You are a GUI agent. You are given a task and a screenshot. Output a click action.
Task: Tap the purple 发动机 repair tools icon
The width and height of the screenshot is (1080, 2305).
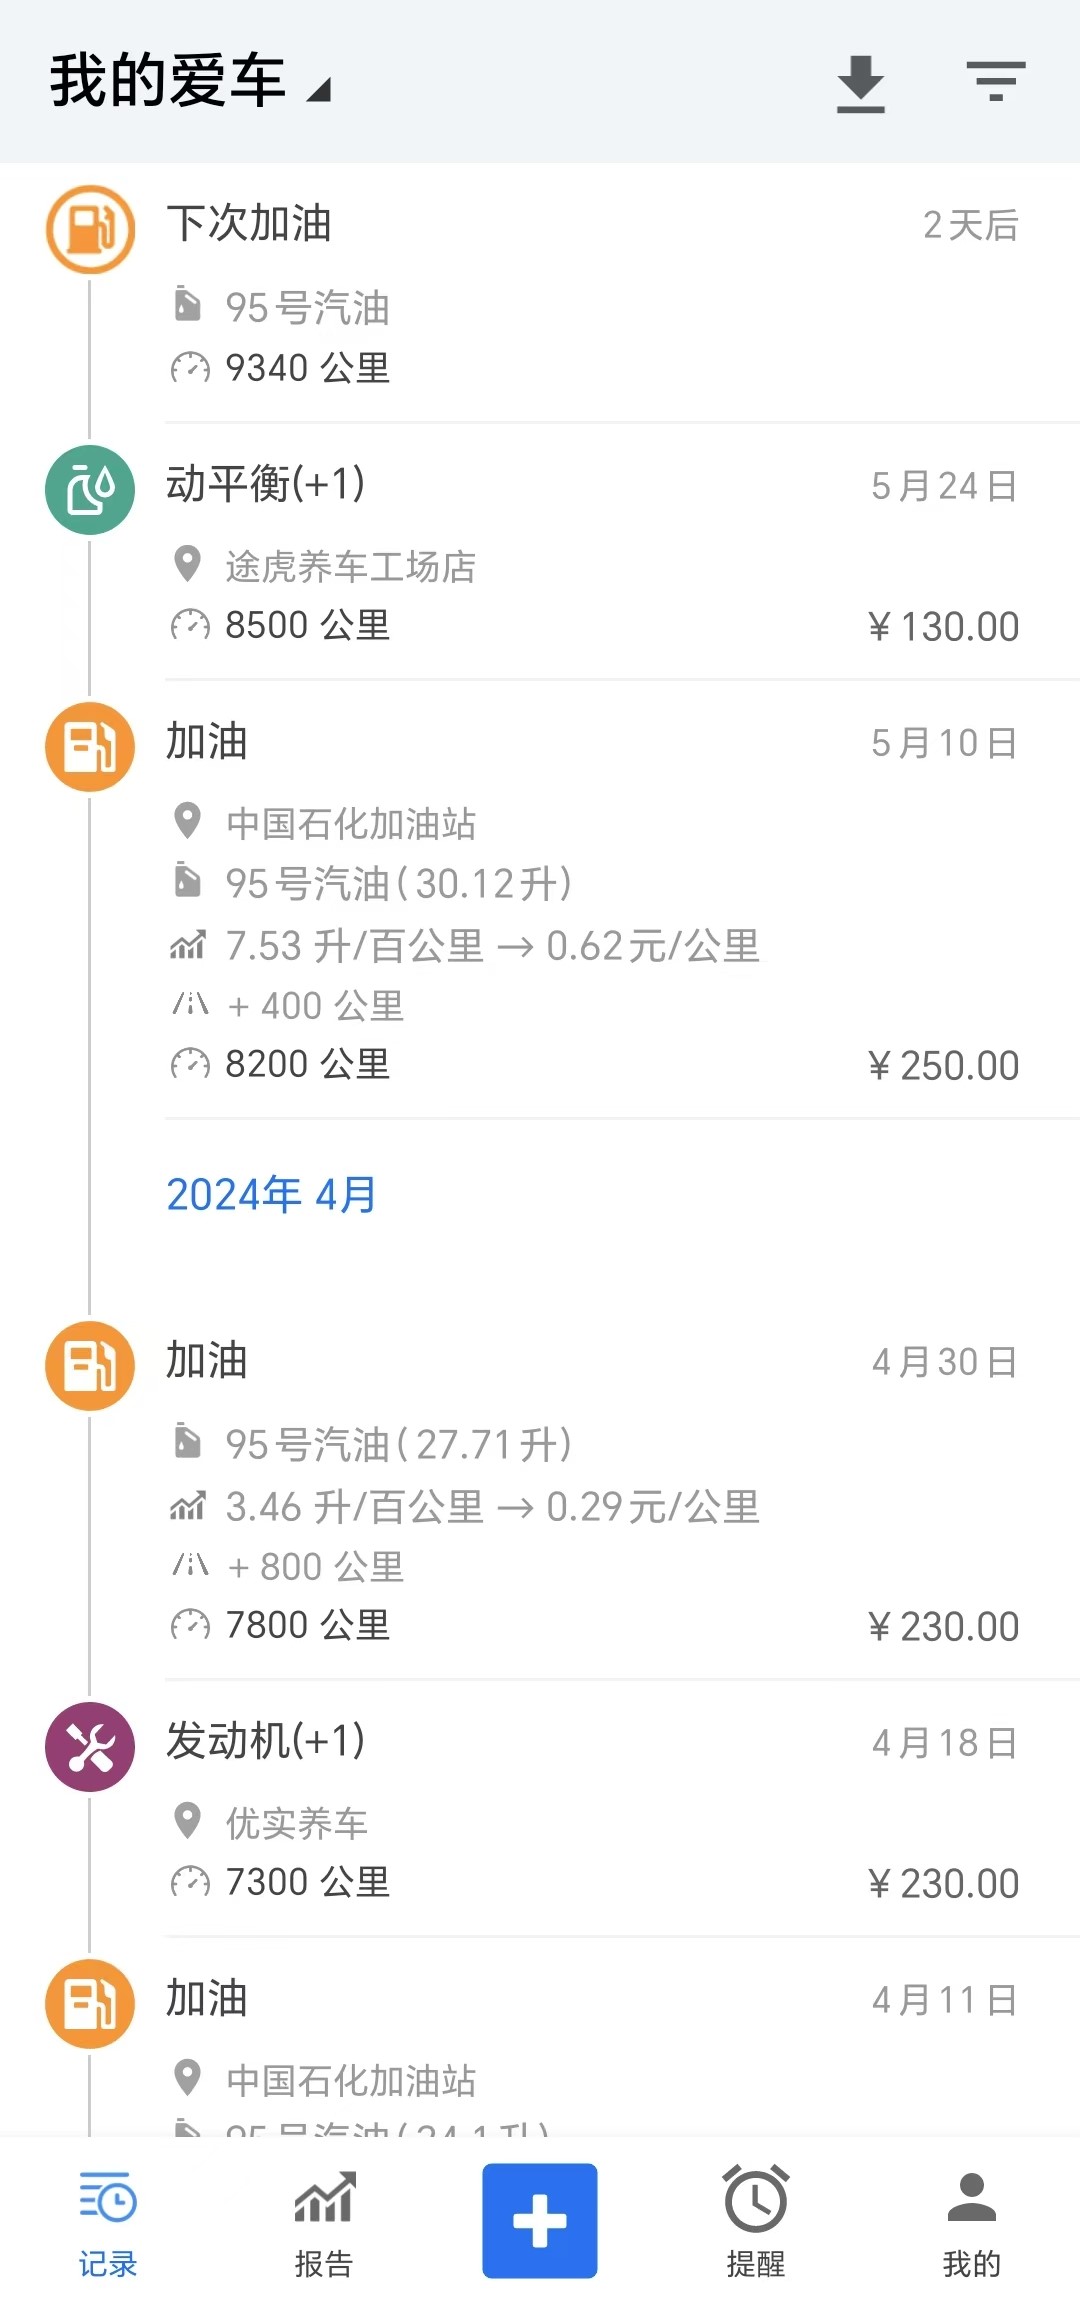pyautogui.click(x=90, y=1747)
